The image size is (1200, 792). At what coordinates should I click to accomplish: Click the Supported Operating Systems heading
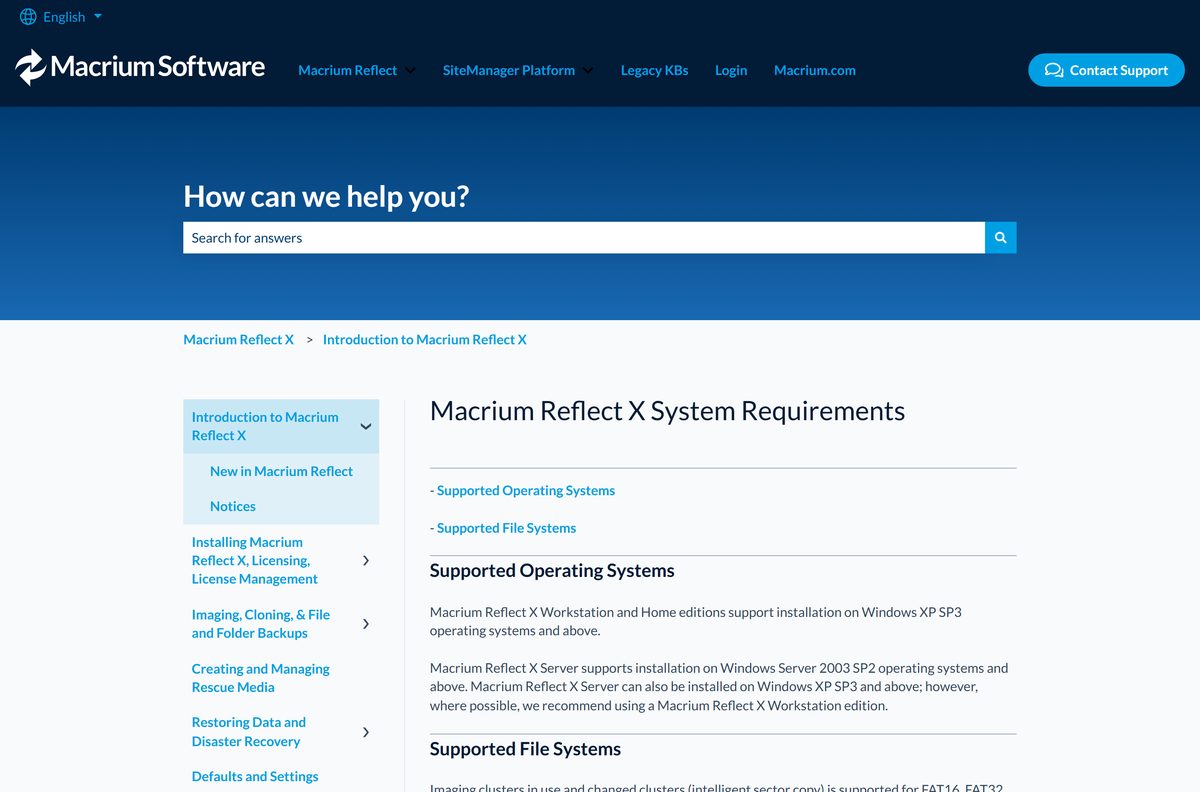tap(552, 571)
